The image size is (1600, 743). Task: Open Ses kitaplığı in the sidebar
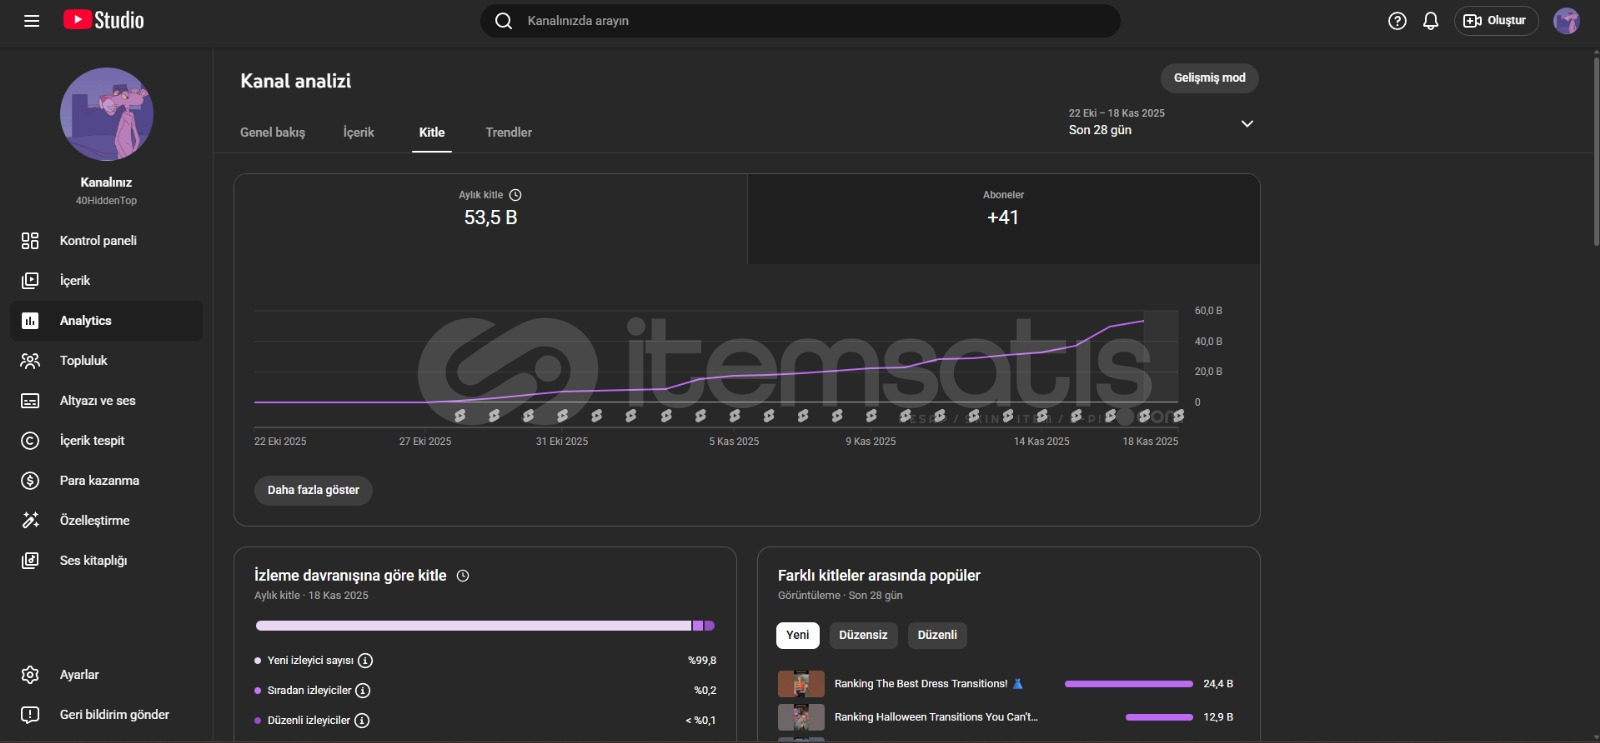[93, 561]
